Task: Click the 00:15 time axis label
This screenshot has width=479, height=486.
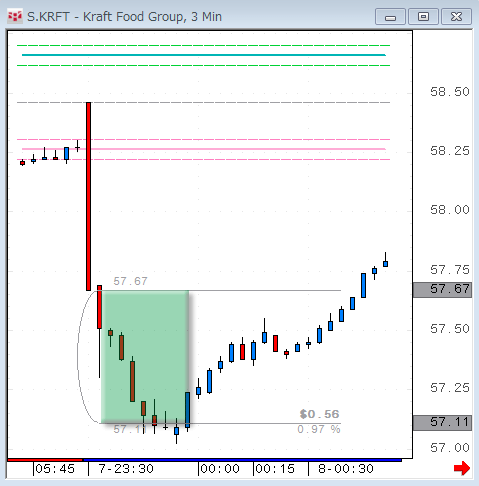Action: point(275,469)
